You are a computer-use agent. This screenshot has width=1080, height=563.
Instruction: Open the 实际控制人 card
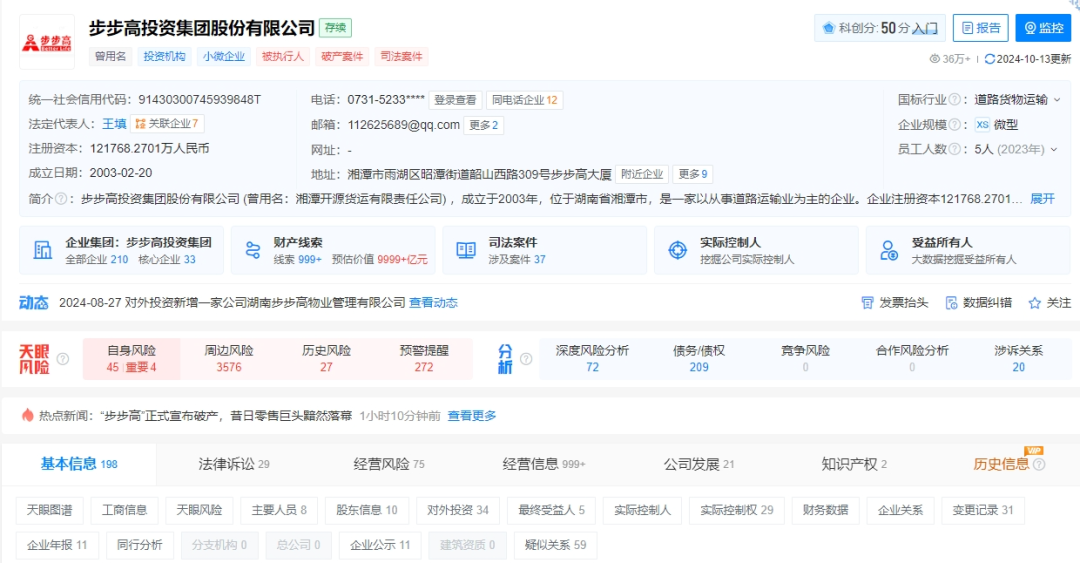[756, 250]
